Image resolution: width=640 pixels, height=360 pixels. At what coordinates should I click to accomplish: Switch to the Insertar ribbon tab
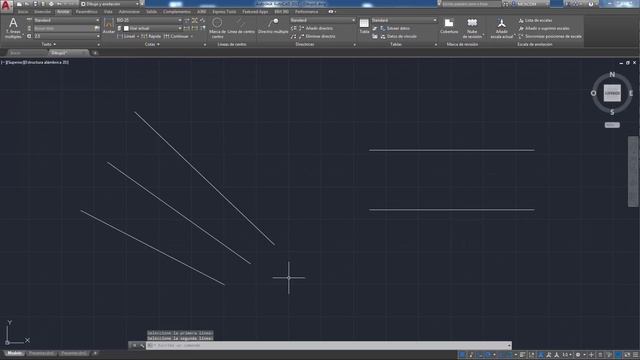(42, 12)
